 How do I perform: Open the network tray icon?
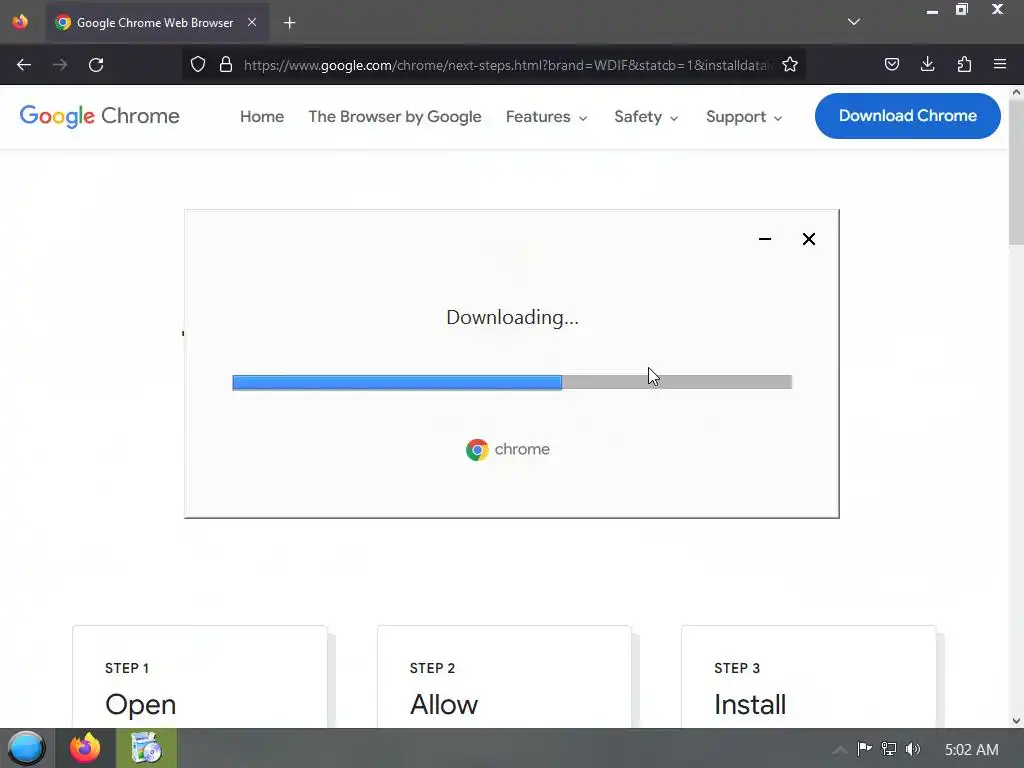tap(889, 748)
